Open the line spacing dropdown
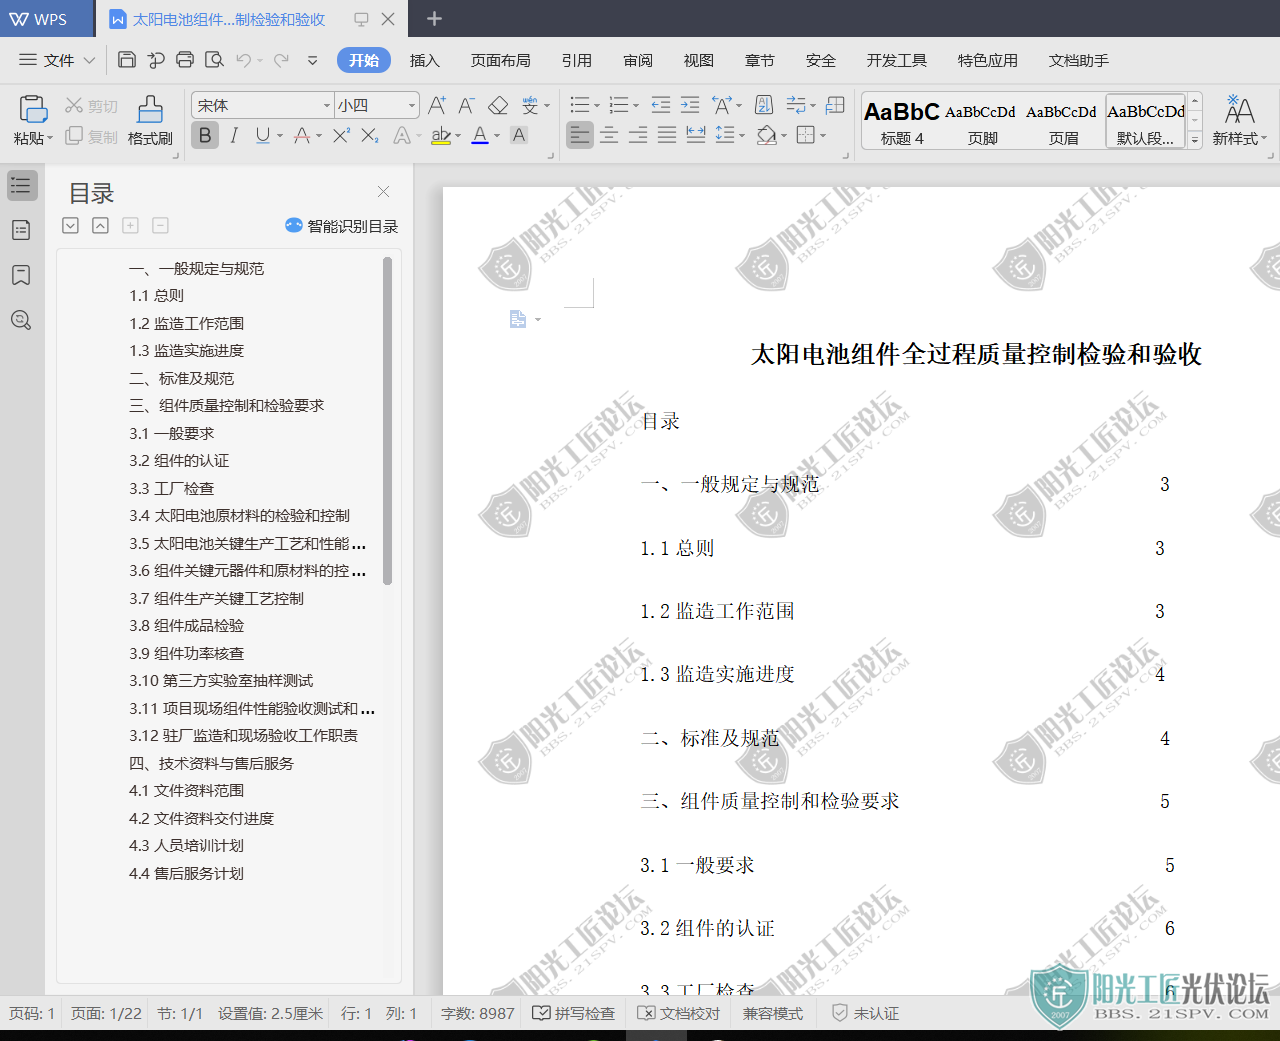 tap(741, 136)
